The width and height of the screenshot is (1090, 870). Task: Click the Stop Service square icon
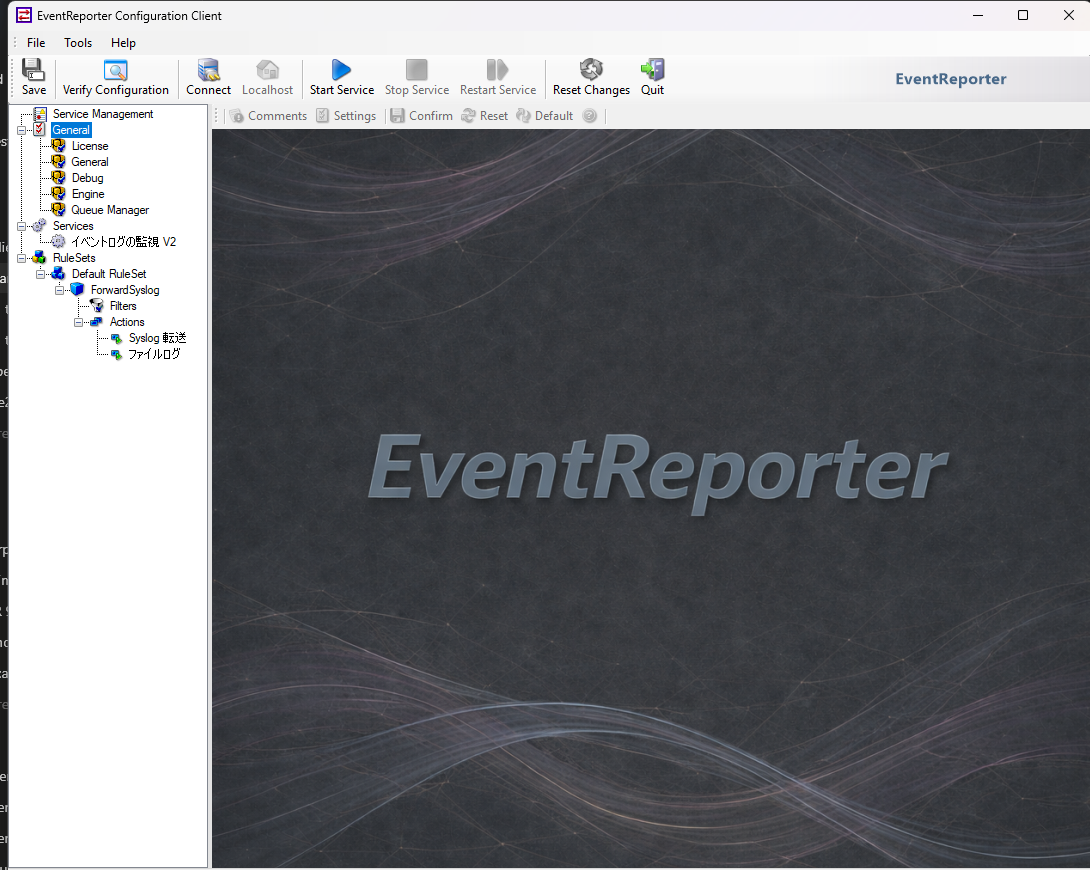tap(416, 69)
